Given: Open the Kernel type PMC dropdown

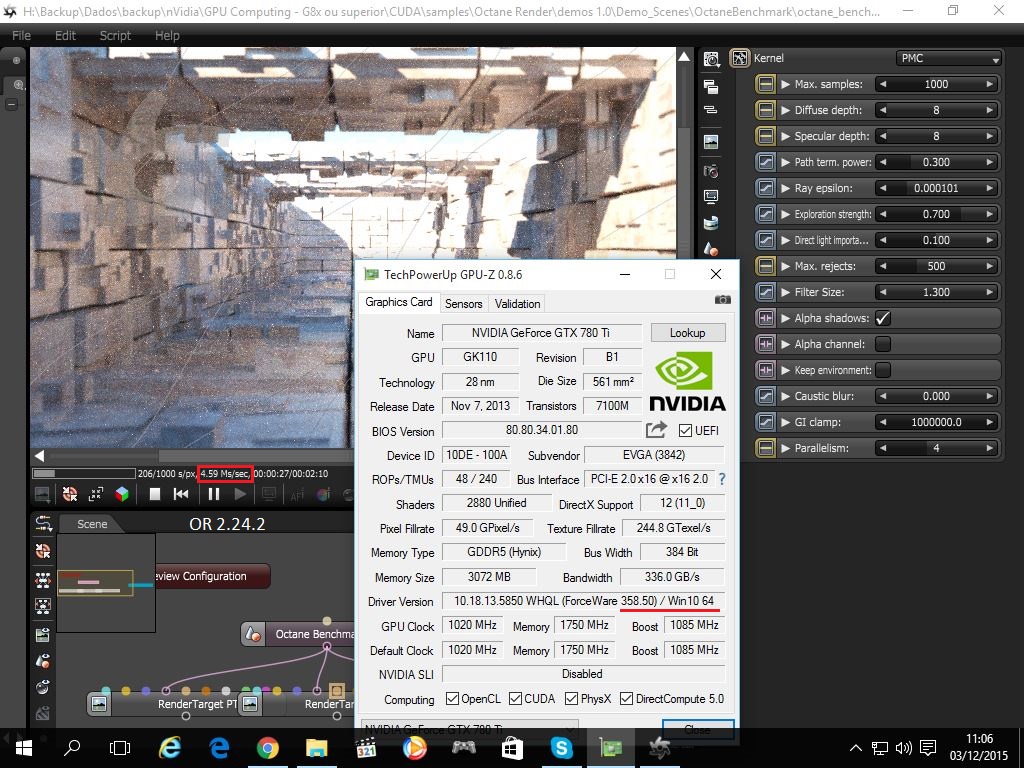Looking at the screenshot, I should [949, 58].
